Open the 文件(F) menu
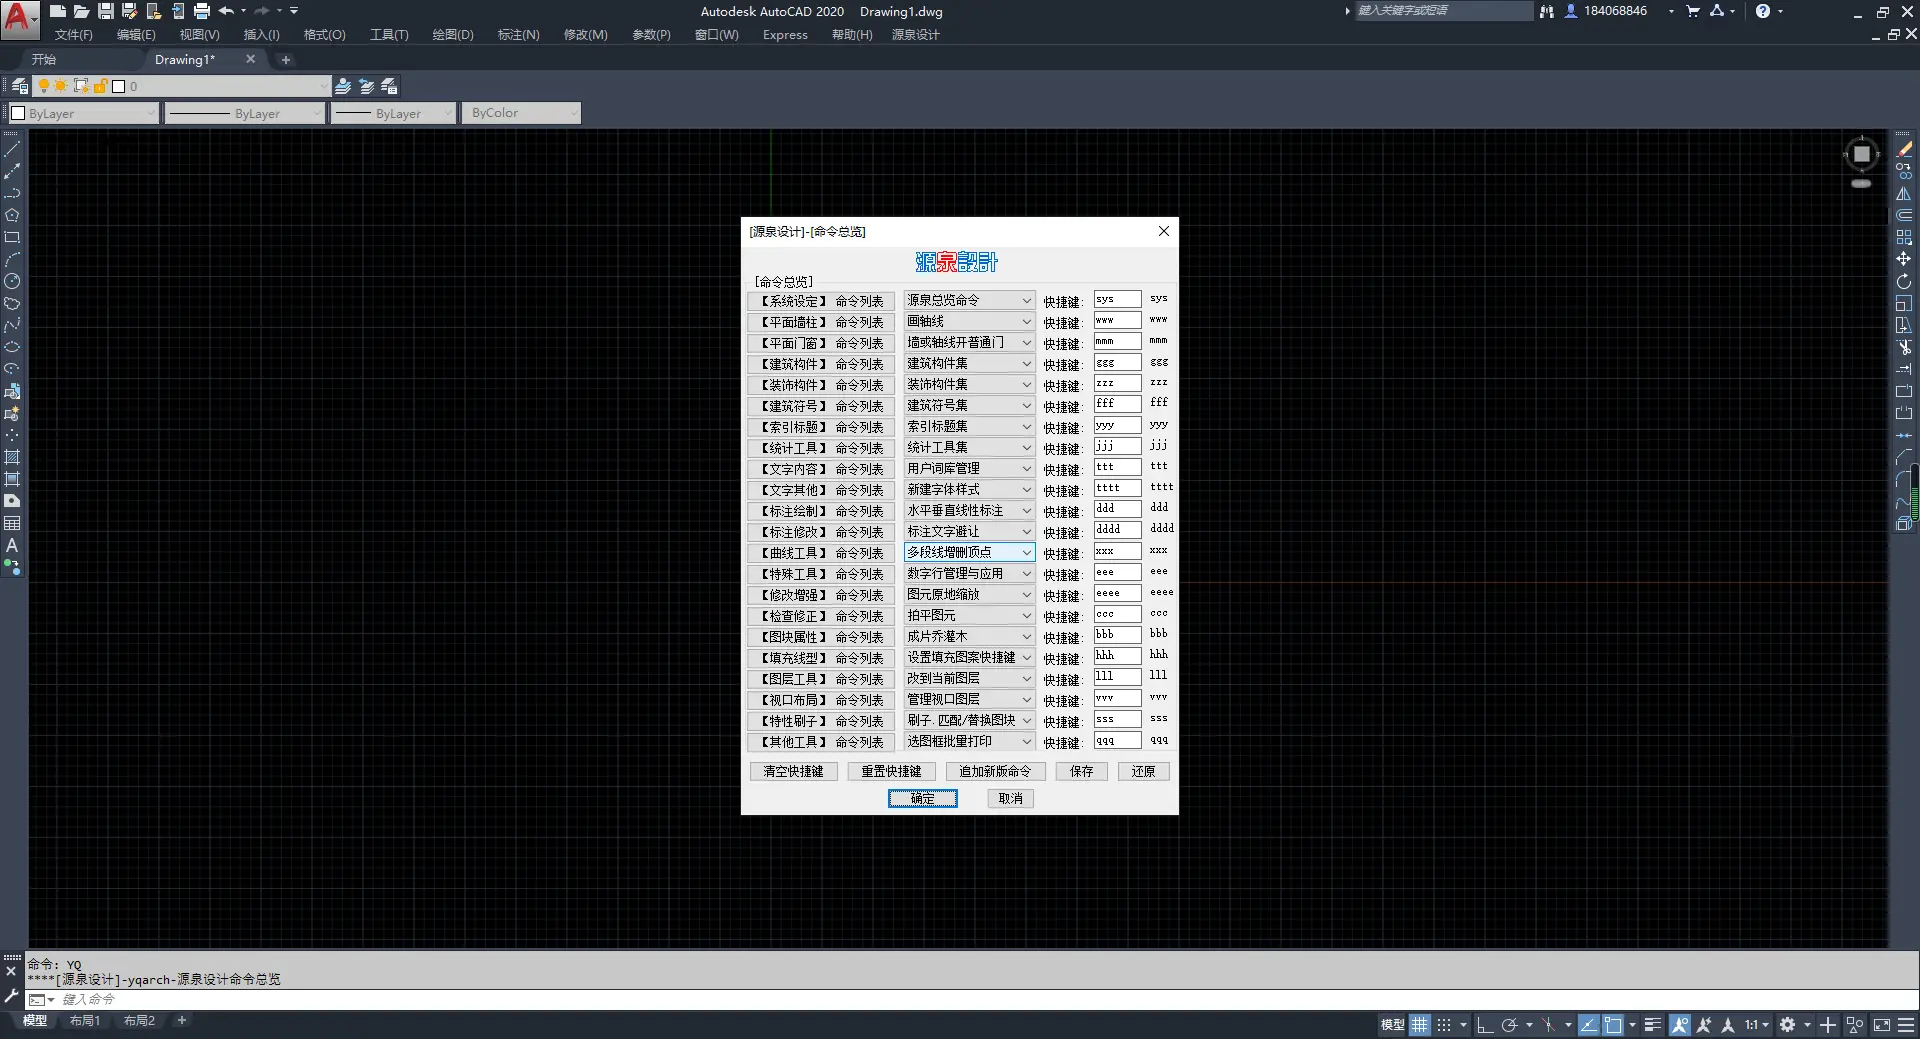Viewport: 1920px width, 1039px height. click(x=74, y=34)
